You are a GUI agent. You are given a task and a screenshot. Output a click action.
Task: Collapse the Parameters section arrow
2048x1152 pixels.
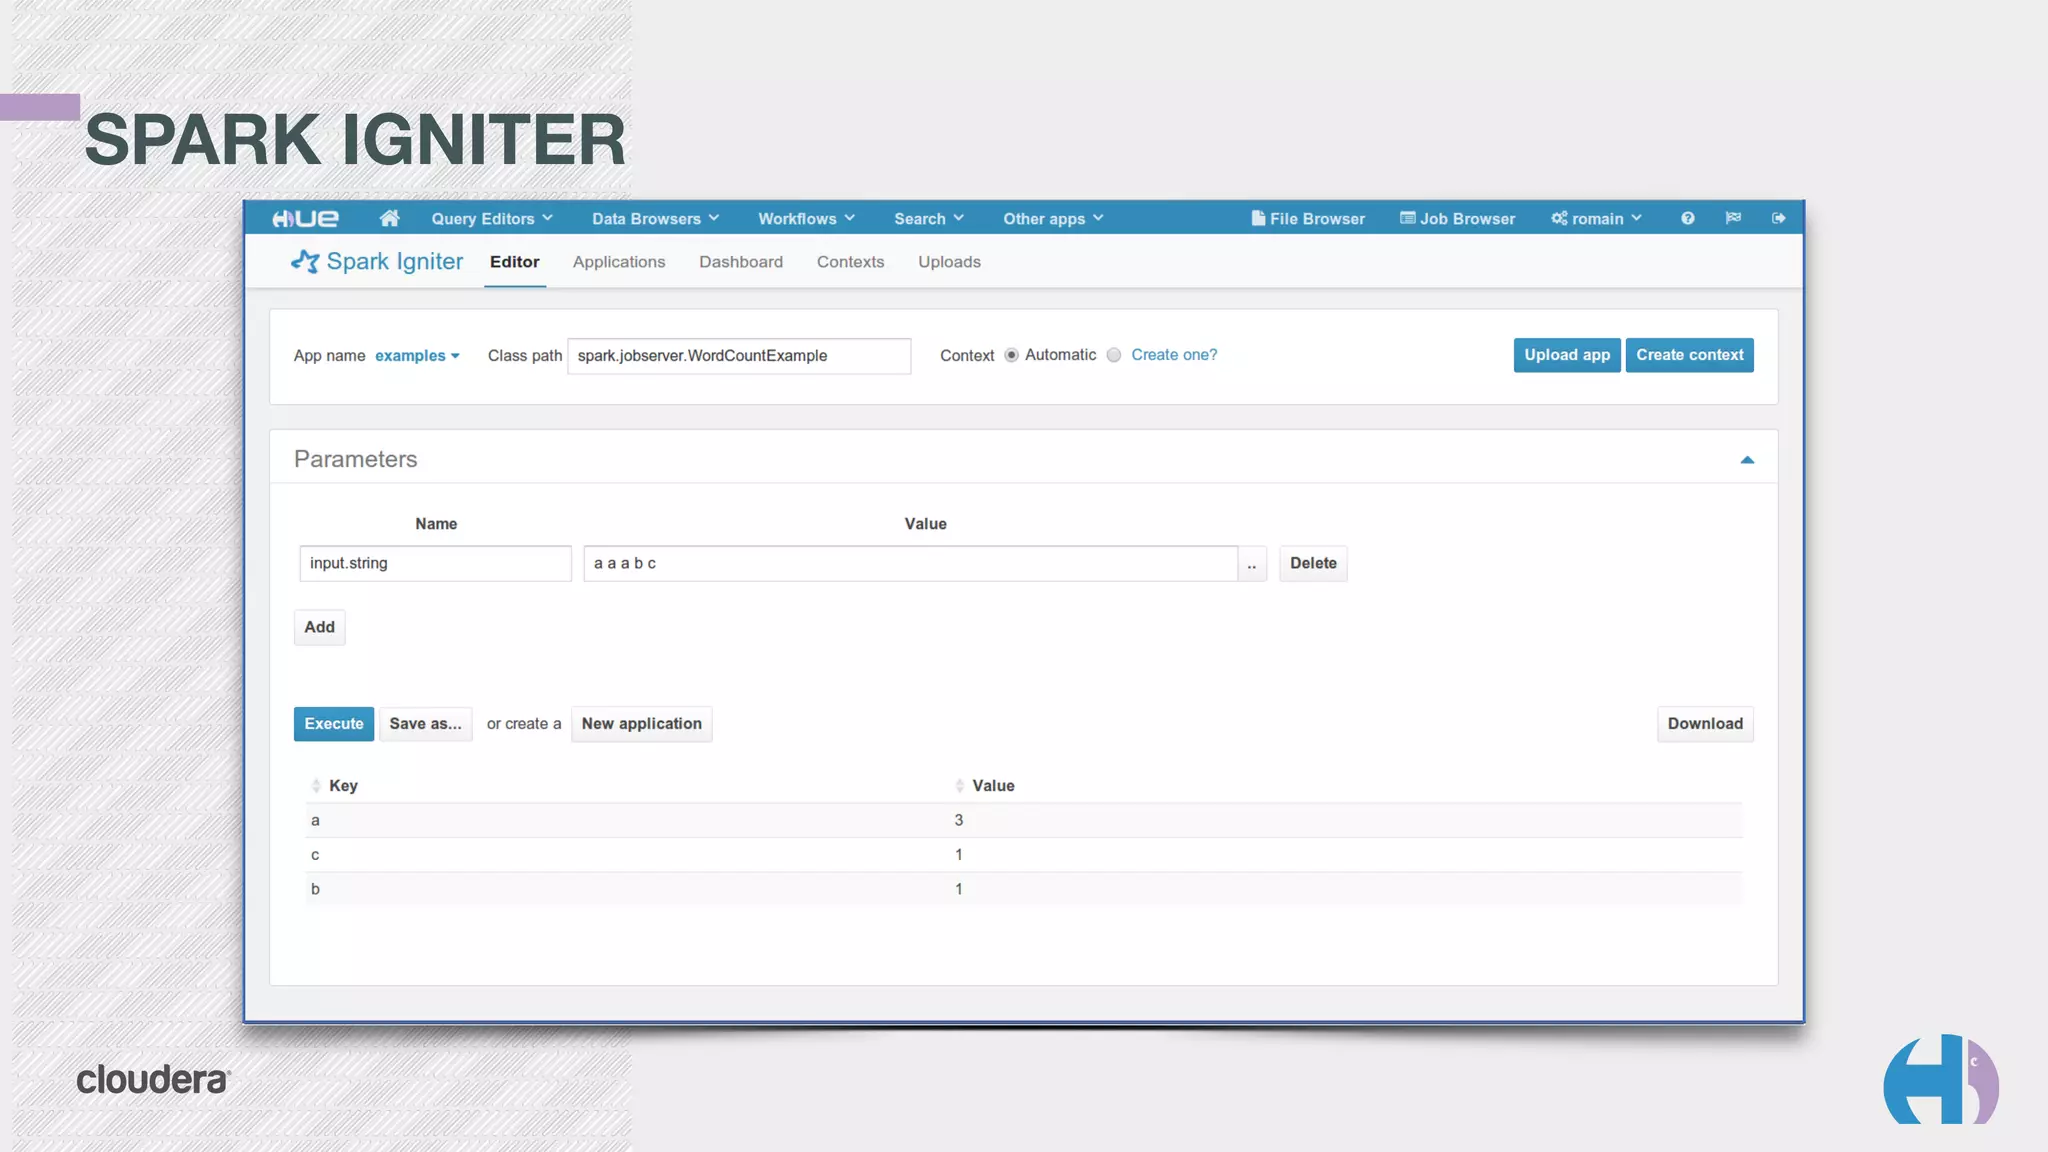1746,460
